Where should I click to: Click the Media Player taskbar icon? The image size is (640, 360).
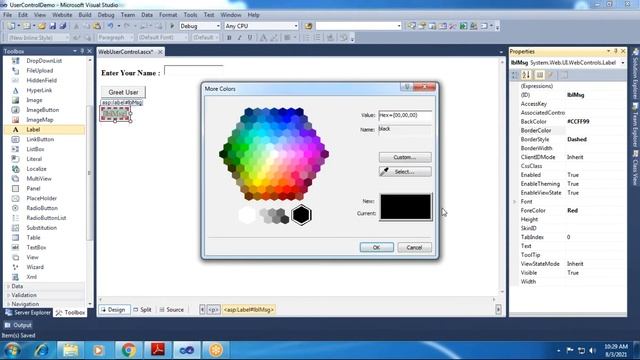coord(98,350)
